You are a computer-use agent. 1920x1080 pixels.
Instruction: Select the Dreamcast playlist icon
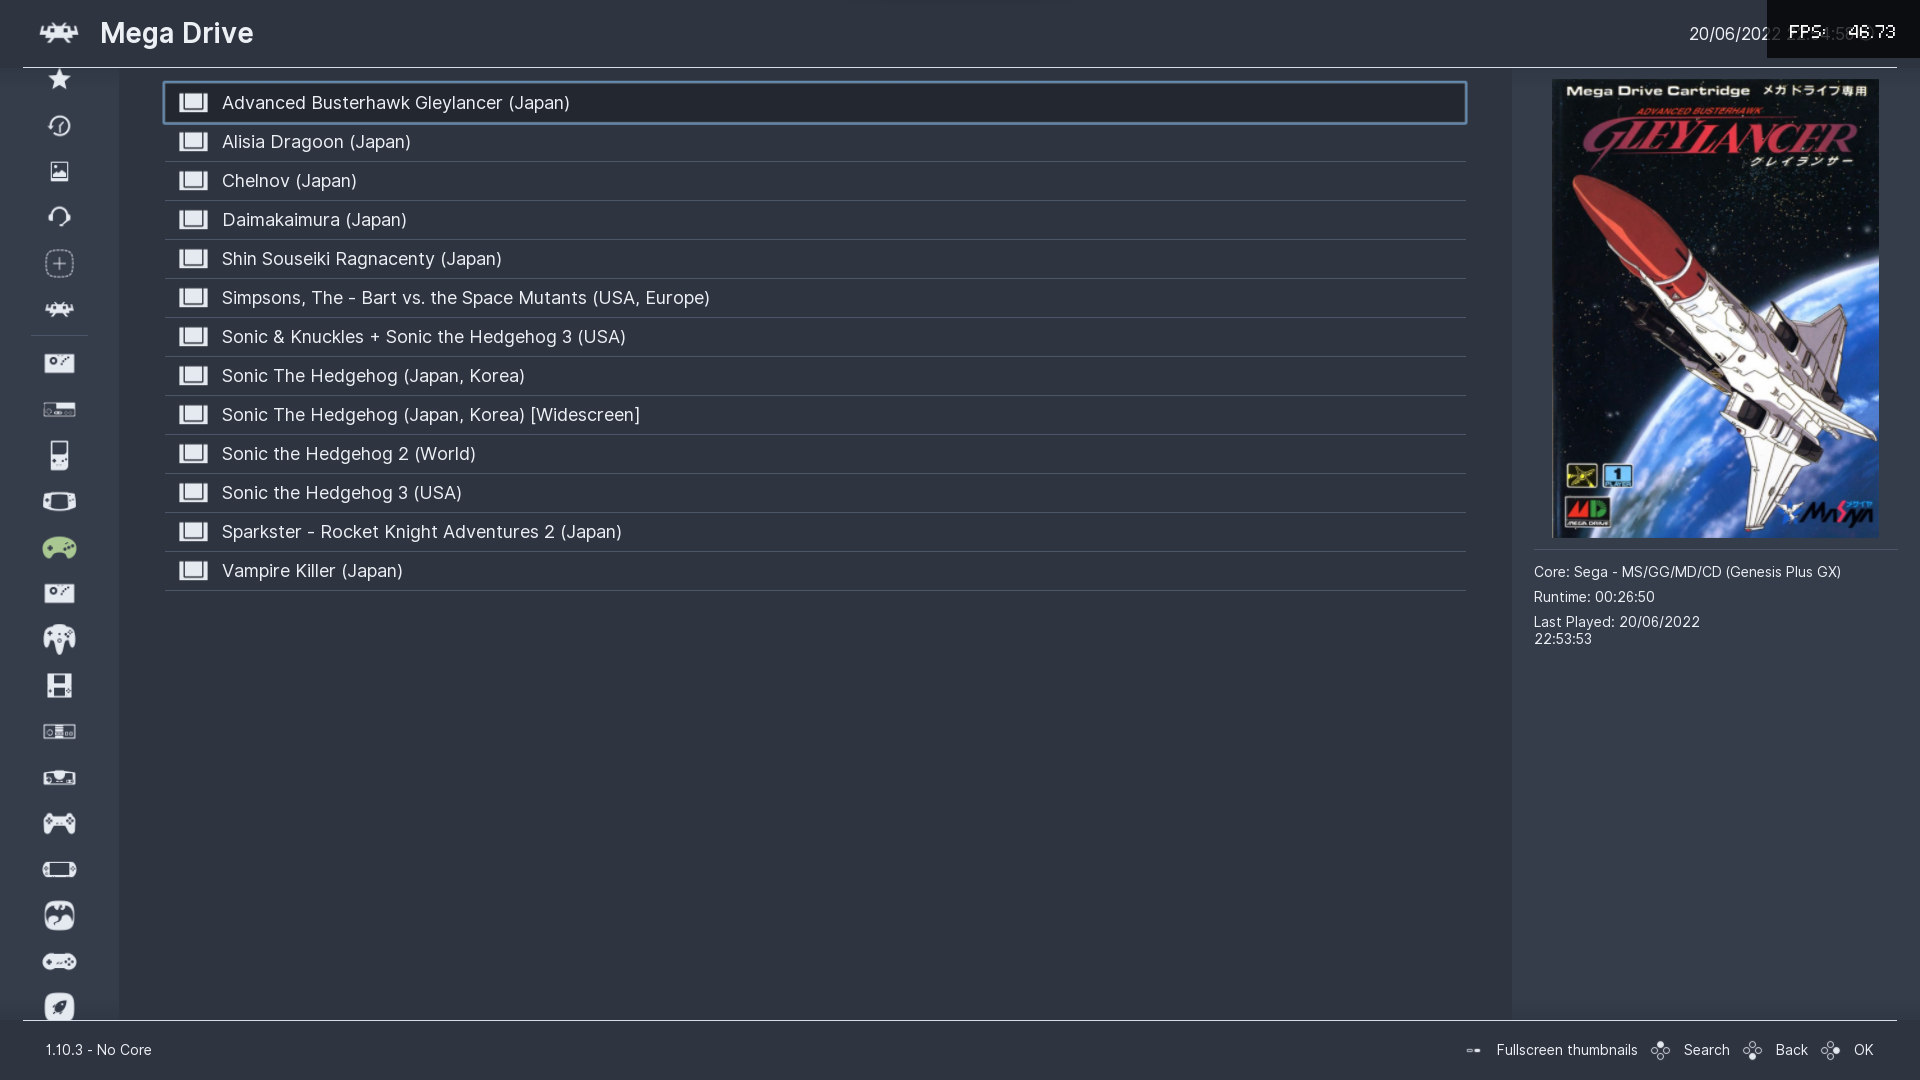tap(59, 916)
